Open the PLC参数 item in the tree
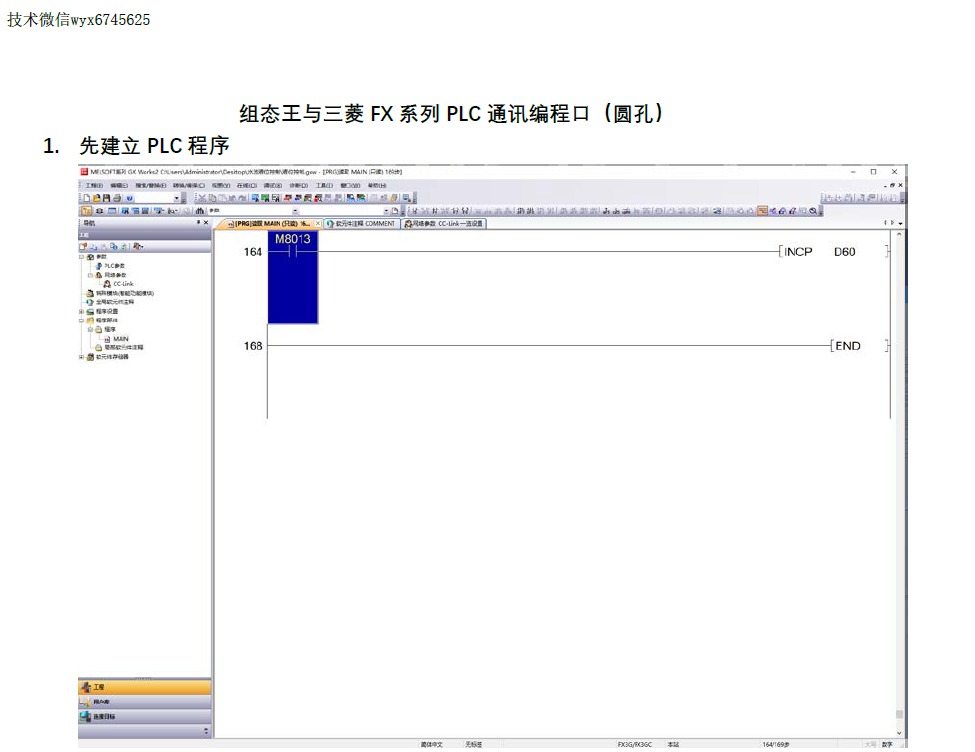 (114, 266)
